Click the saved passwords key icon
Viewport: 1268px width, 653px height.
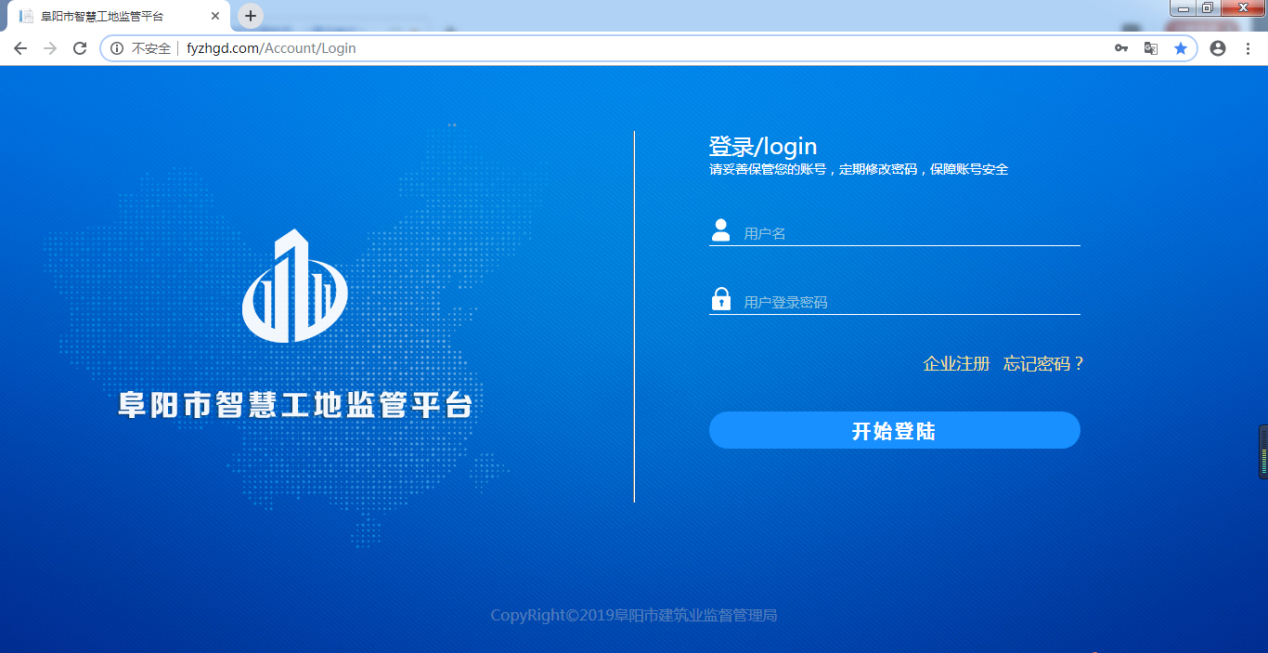(1121, 48)
